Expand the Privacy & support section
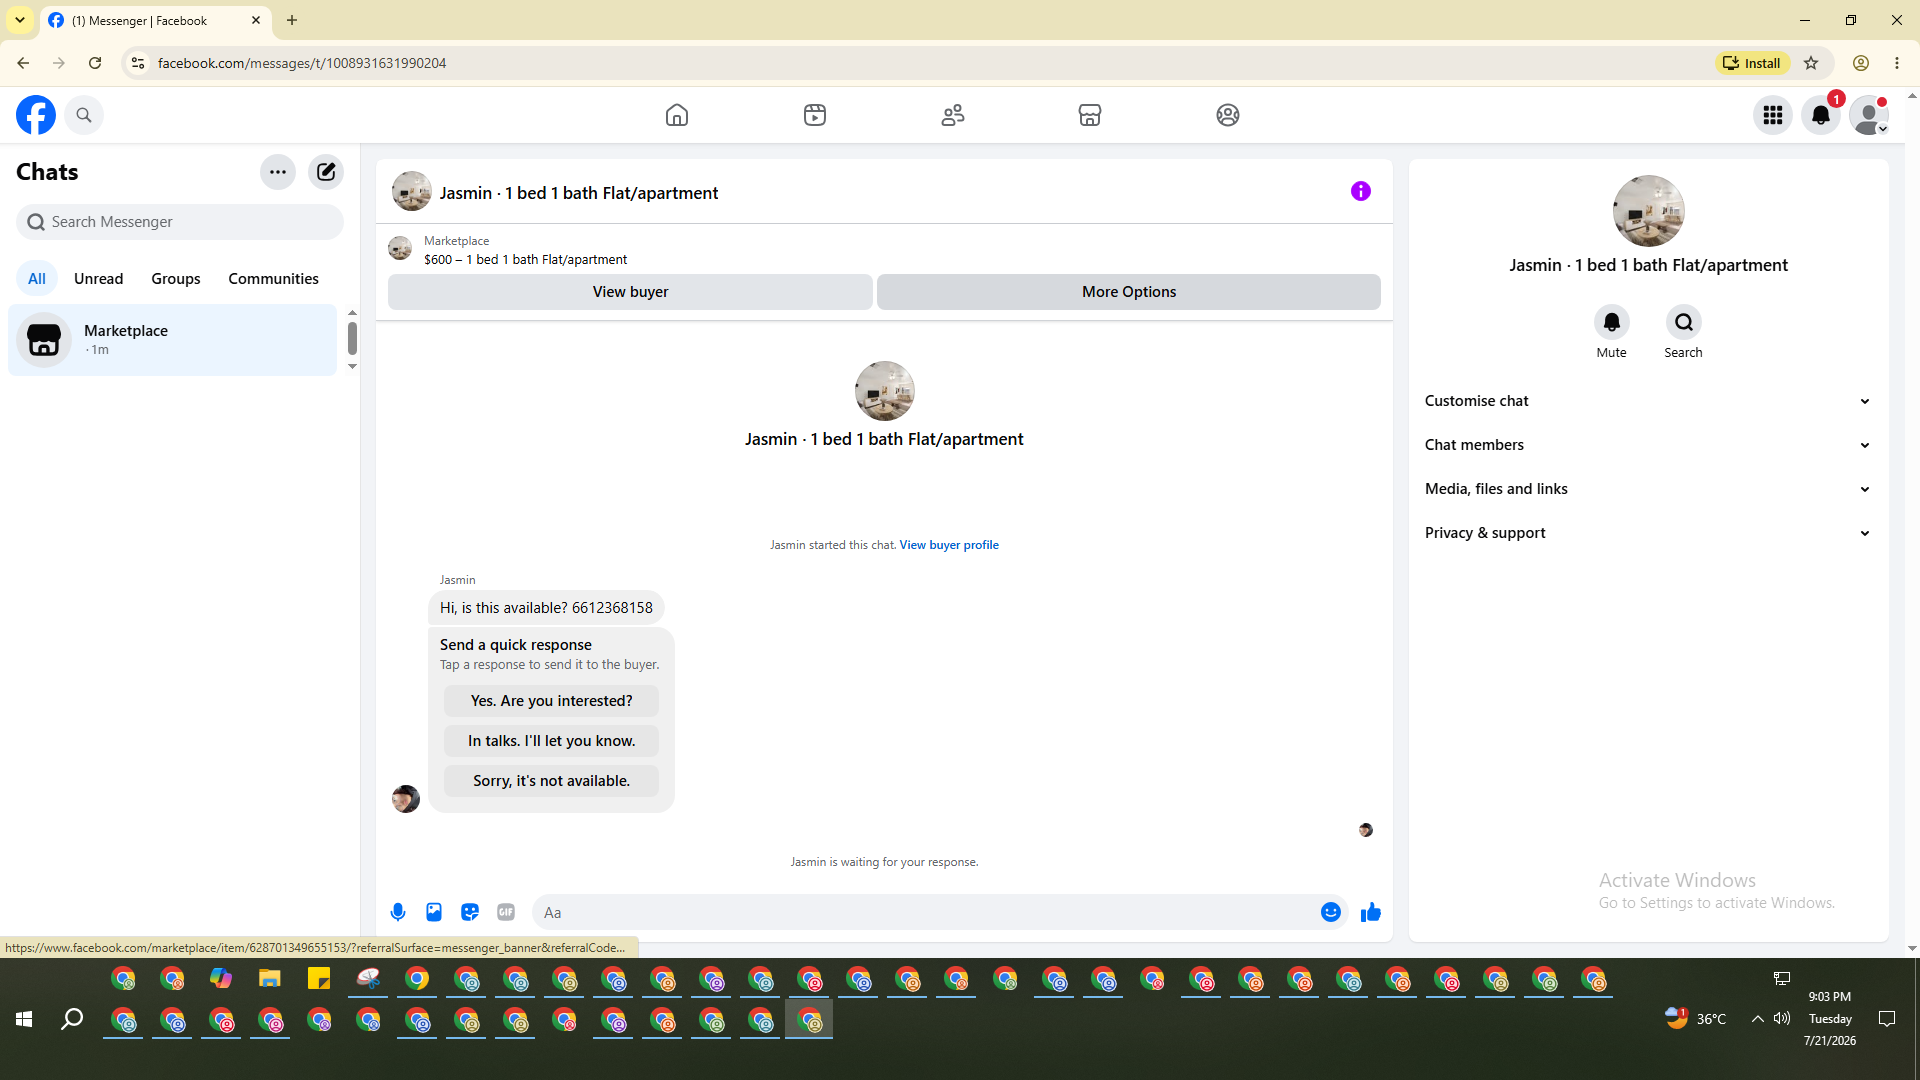Screen dimensions: 1920x1080 (x=1648, y=533)
